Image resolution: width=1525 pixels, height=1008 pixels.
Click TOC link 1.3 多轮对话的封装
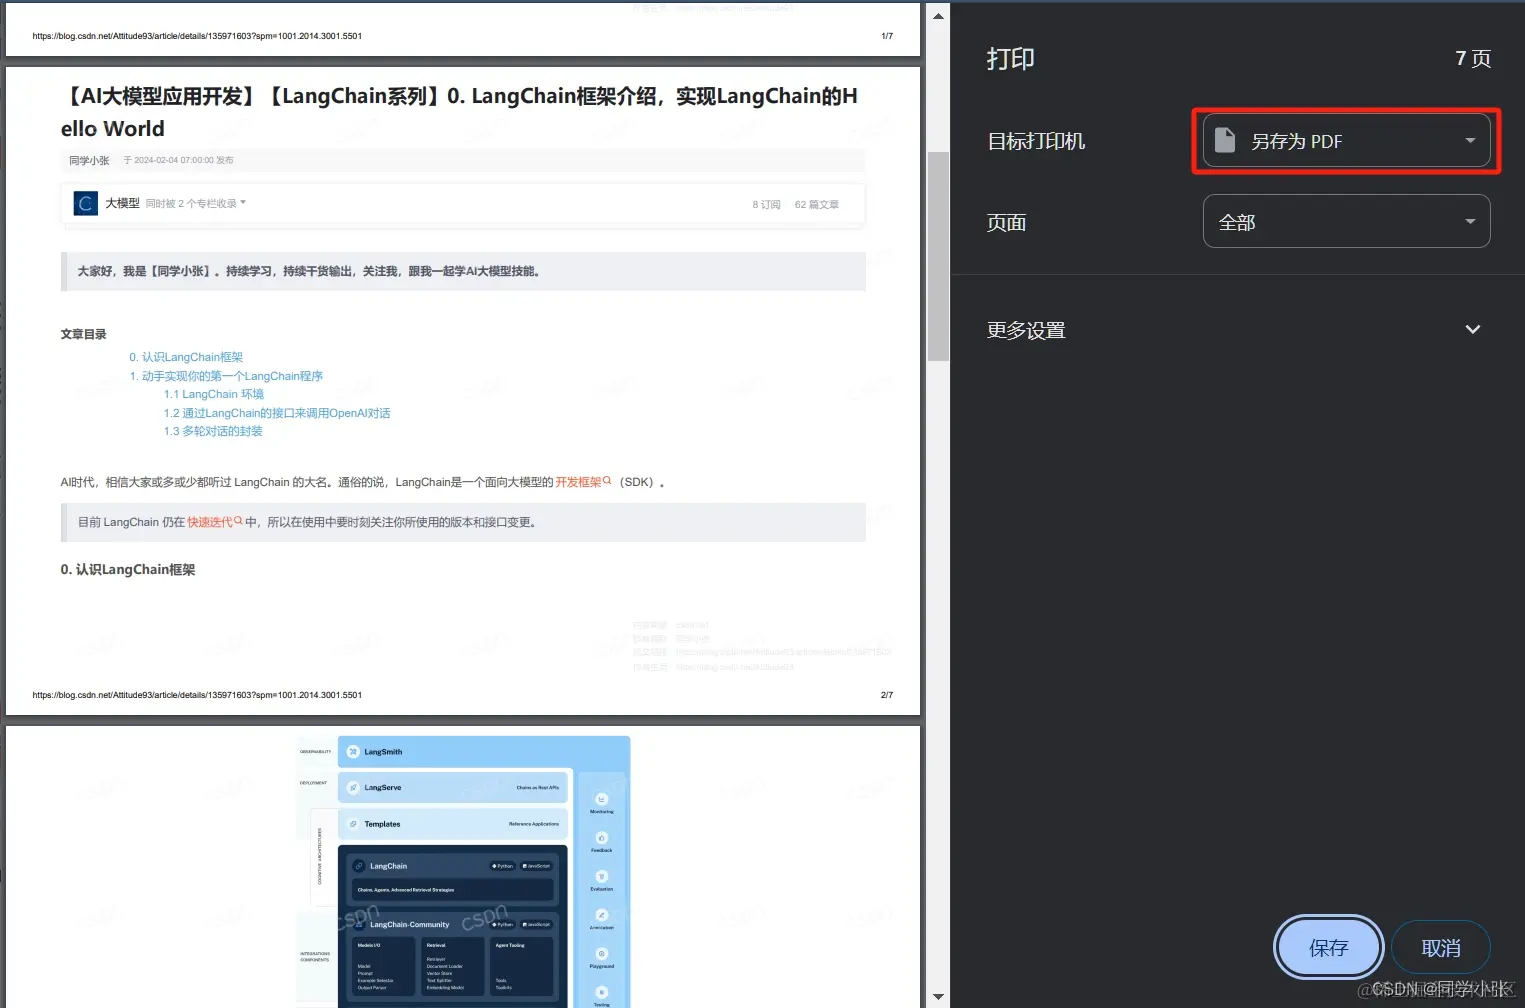(x=213, y=431)
